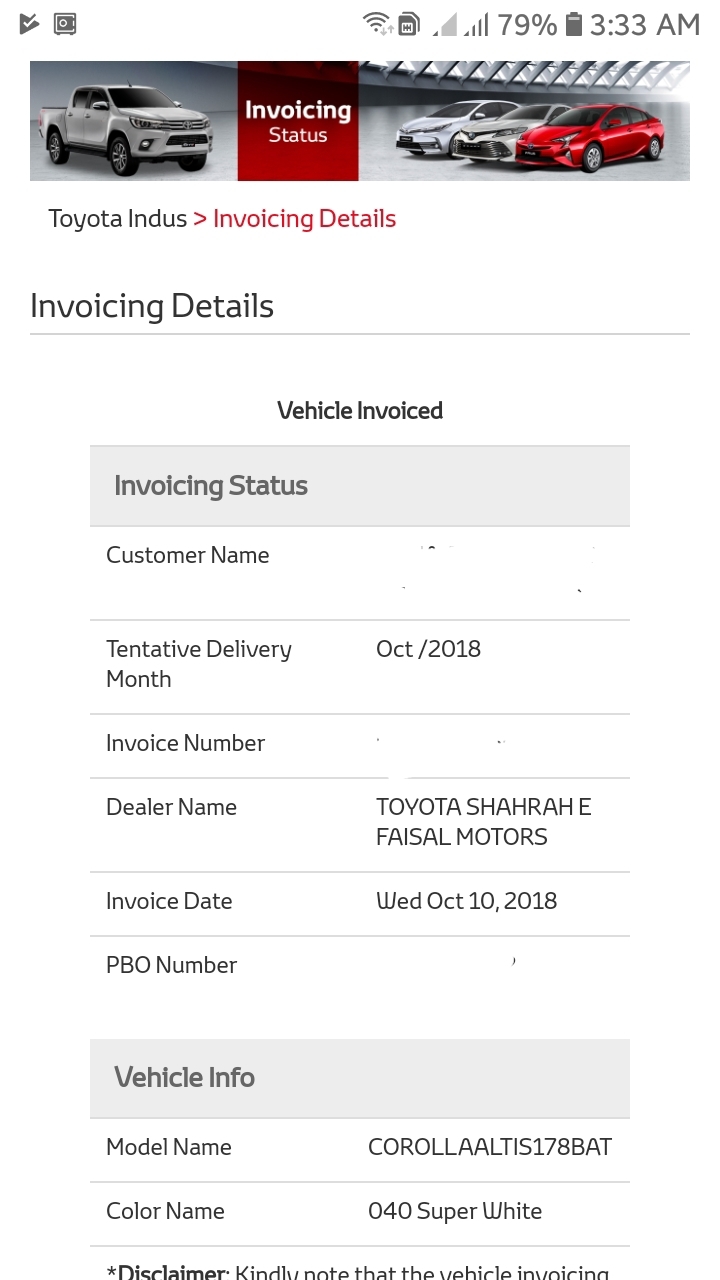Image resolution: width=720 pixels, height=1280 pixels.
Task: Tap the Vehicle Info section header
Action: pyautogui.click(x=360, y=1078)
